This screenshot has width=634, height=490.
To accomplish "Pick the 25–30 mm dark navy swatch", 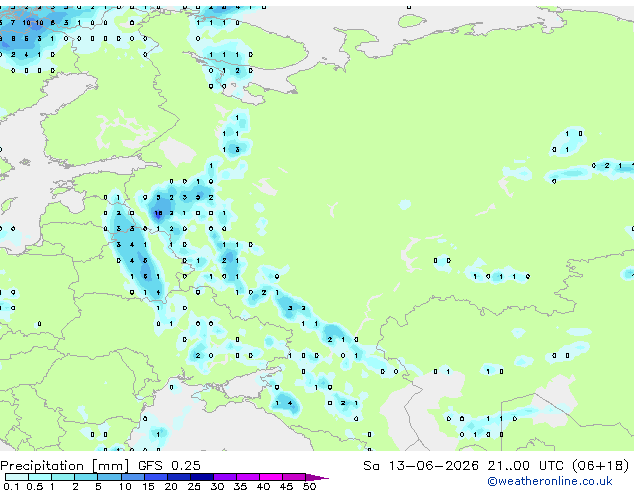I will 202,477.
